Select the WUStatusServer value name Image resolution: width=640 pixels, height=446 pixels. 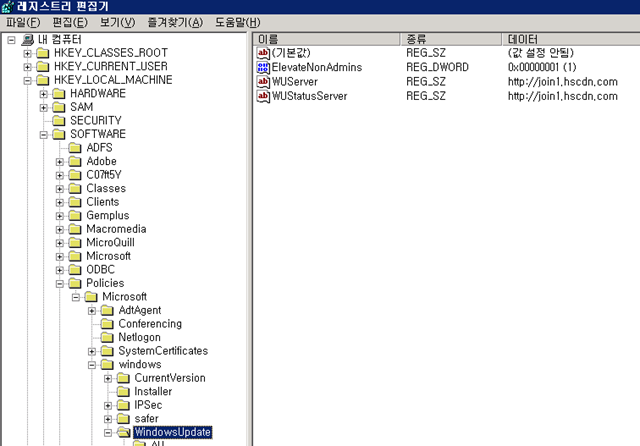click(x=309, y=96)
